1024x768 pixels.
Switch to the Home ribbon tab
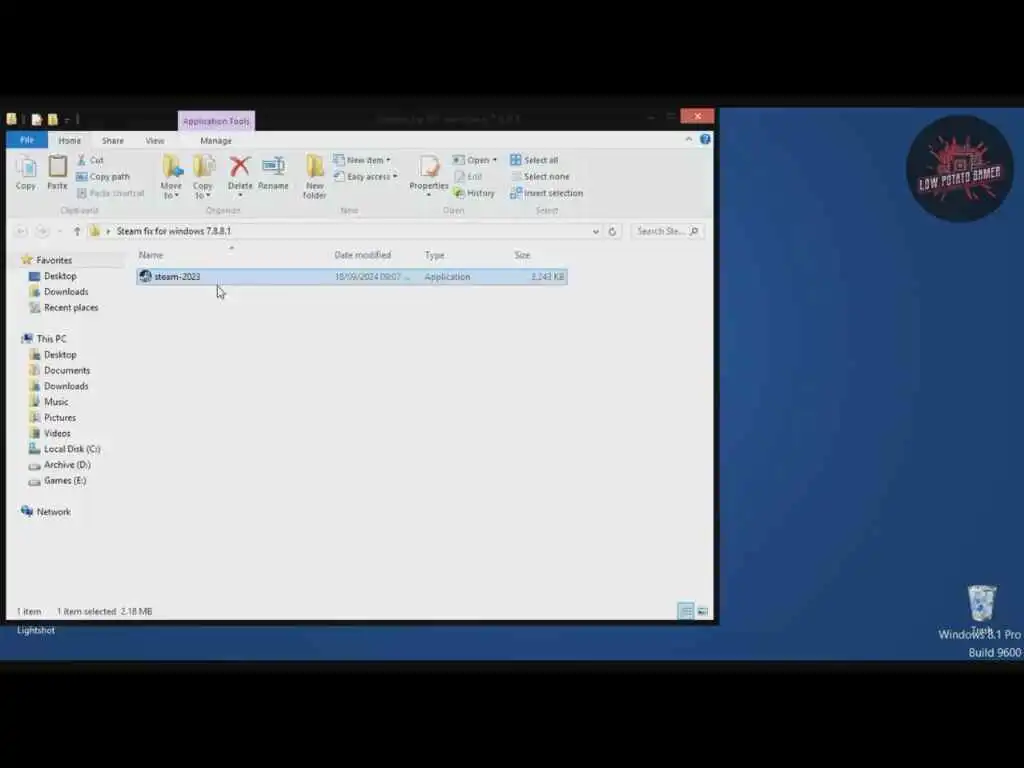click(69, 140)
